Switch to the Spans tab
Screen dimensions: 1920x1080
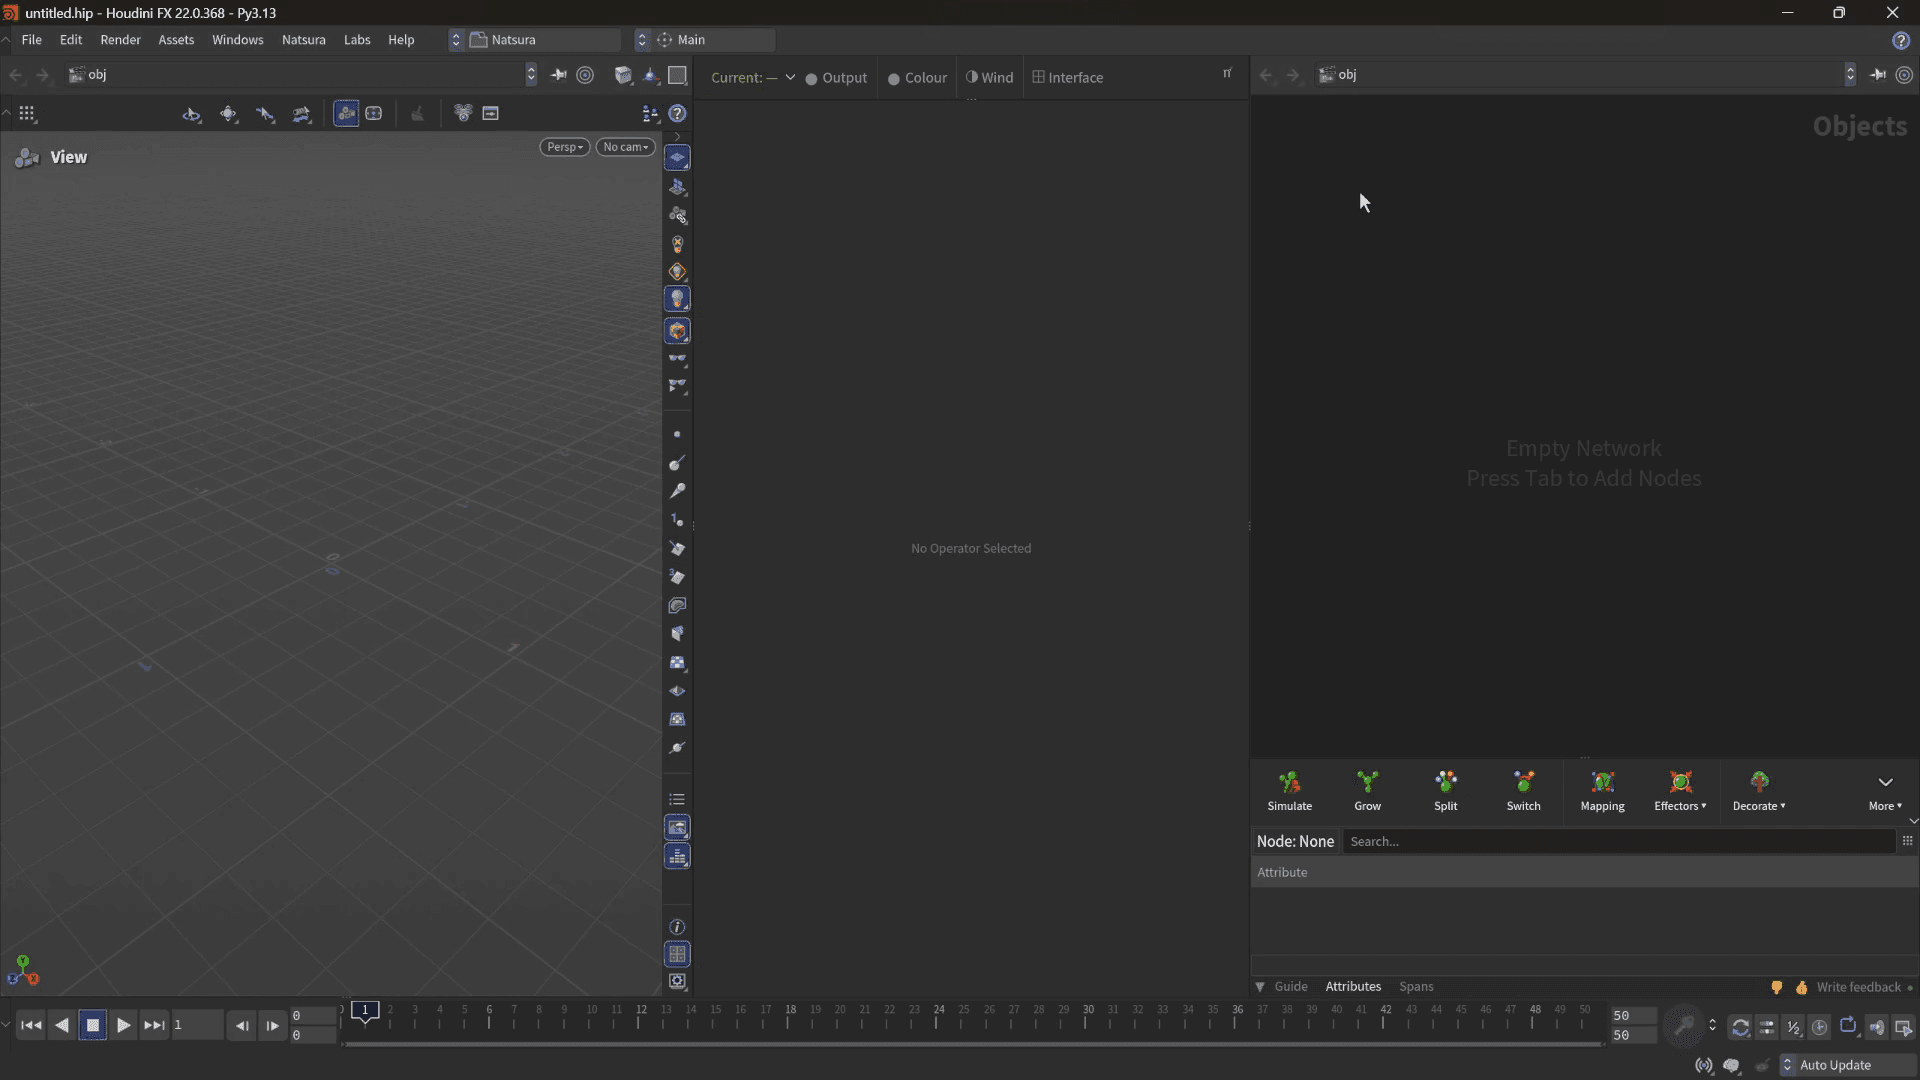click(x=1416, y=987)
